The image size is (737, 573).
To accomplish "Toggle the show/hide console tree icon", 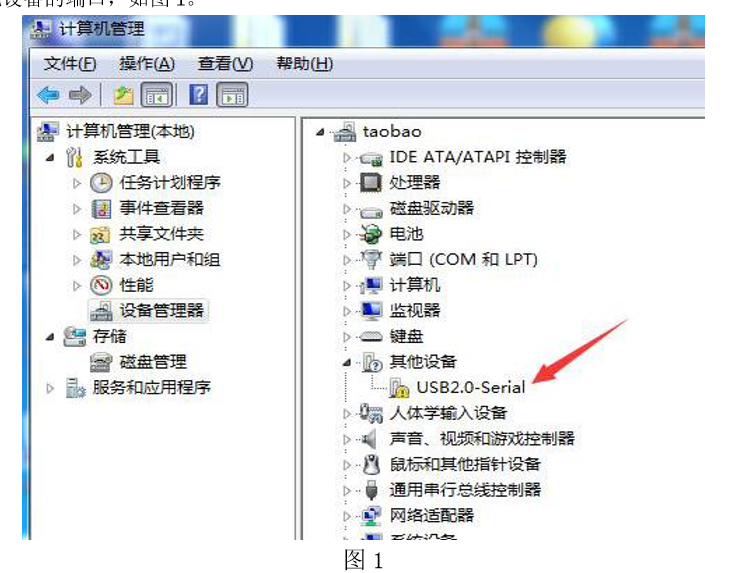I will [x=157, y=95].
